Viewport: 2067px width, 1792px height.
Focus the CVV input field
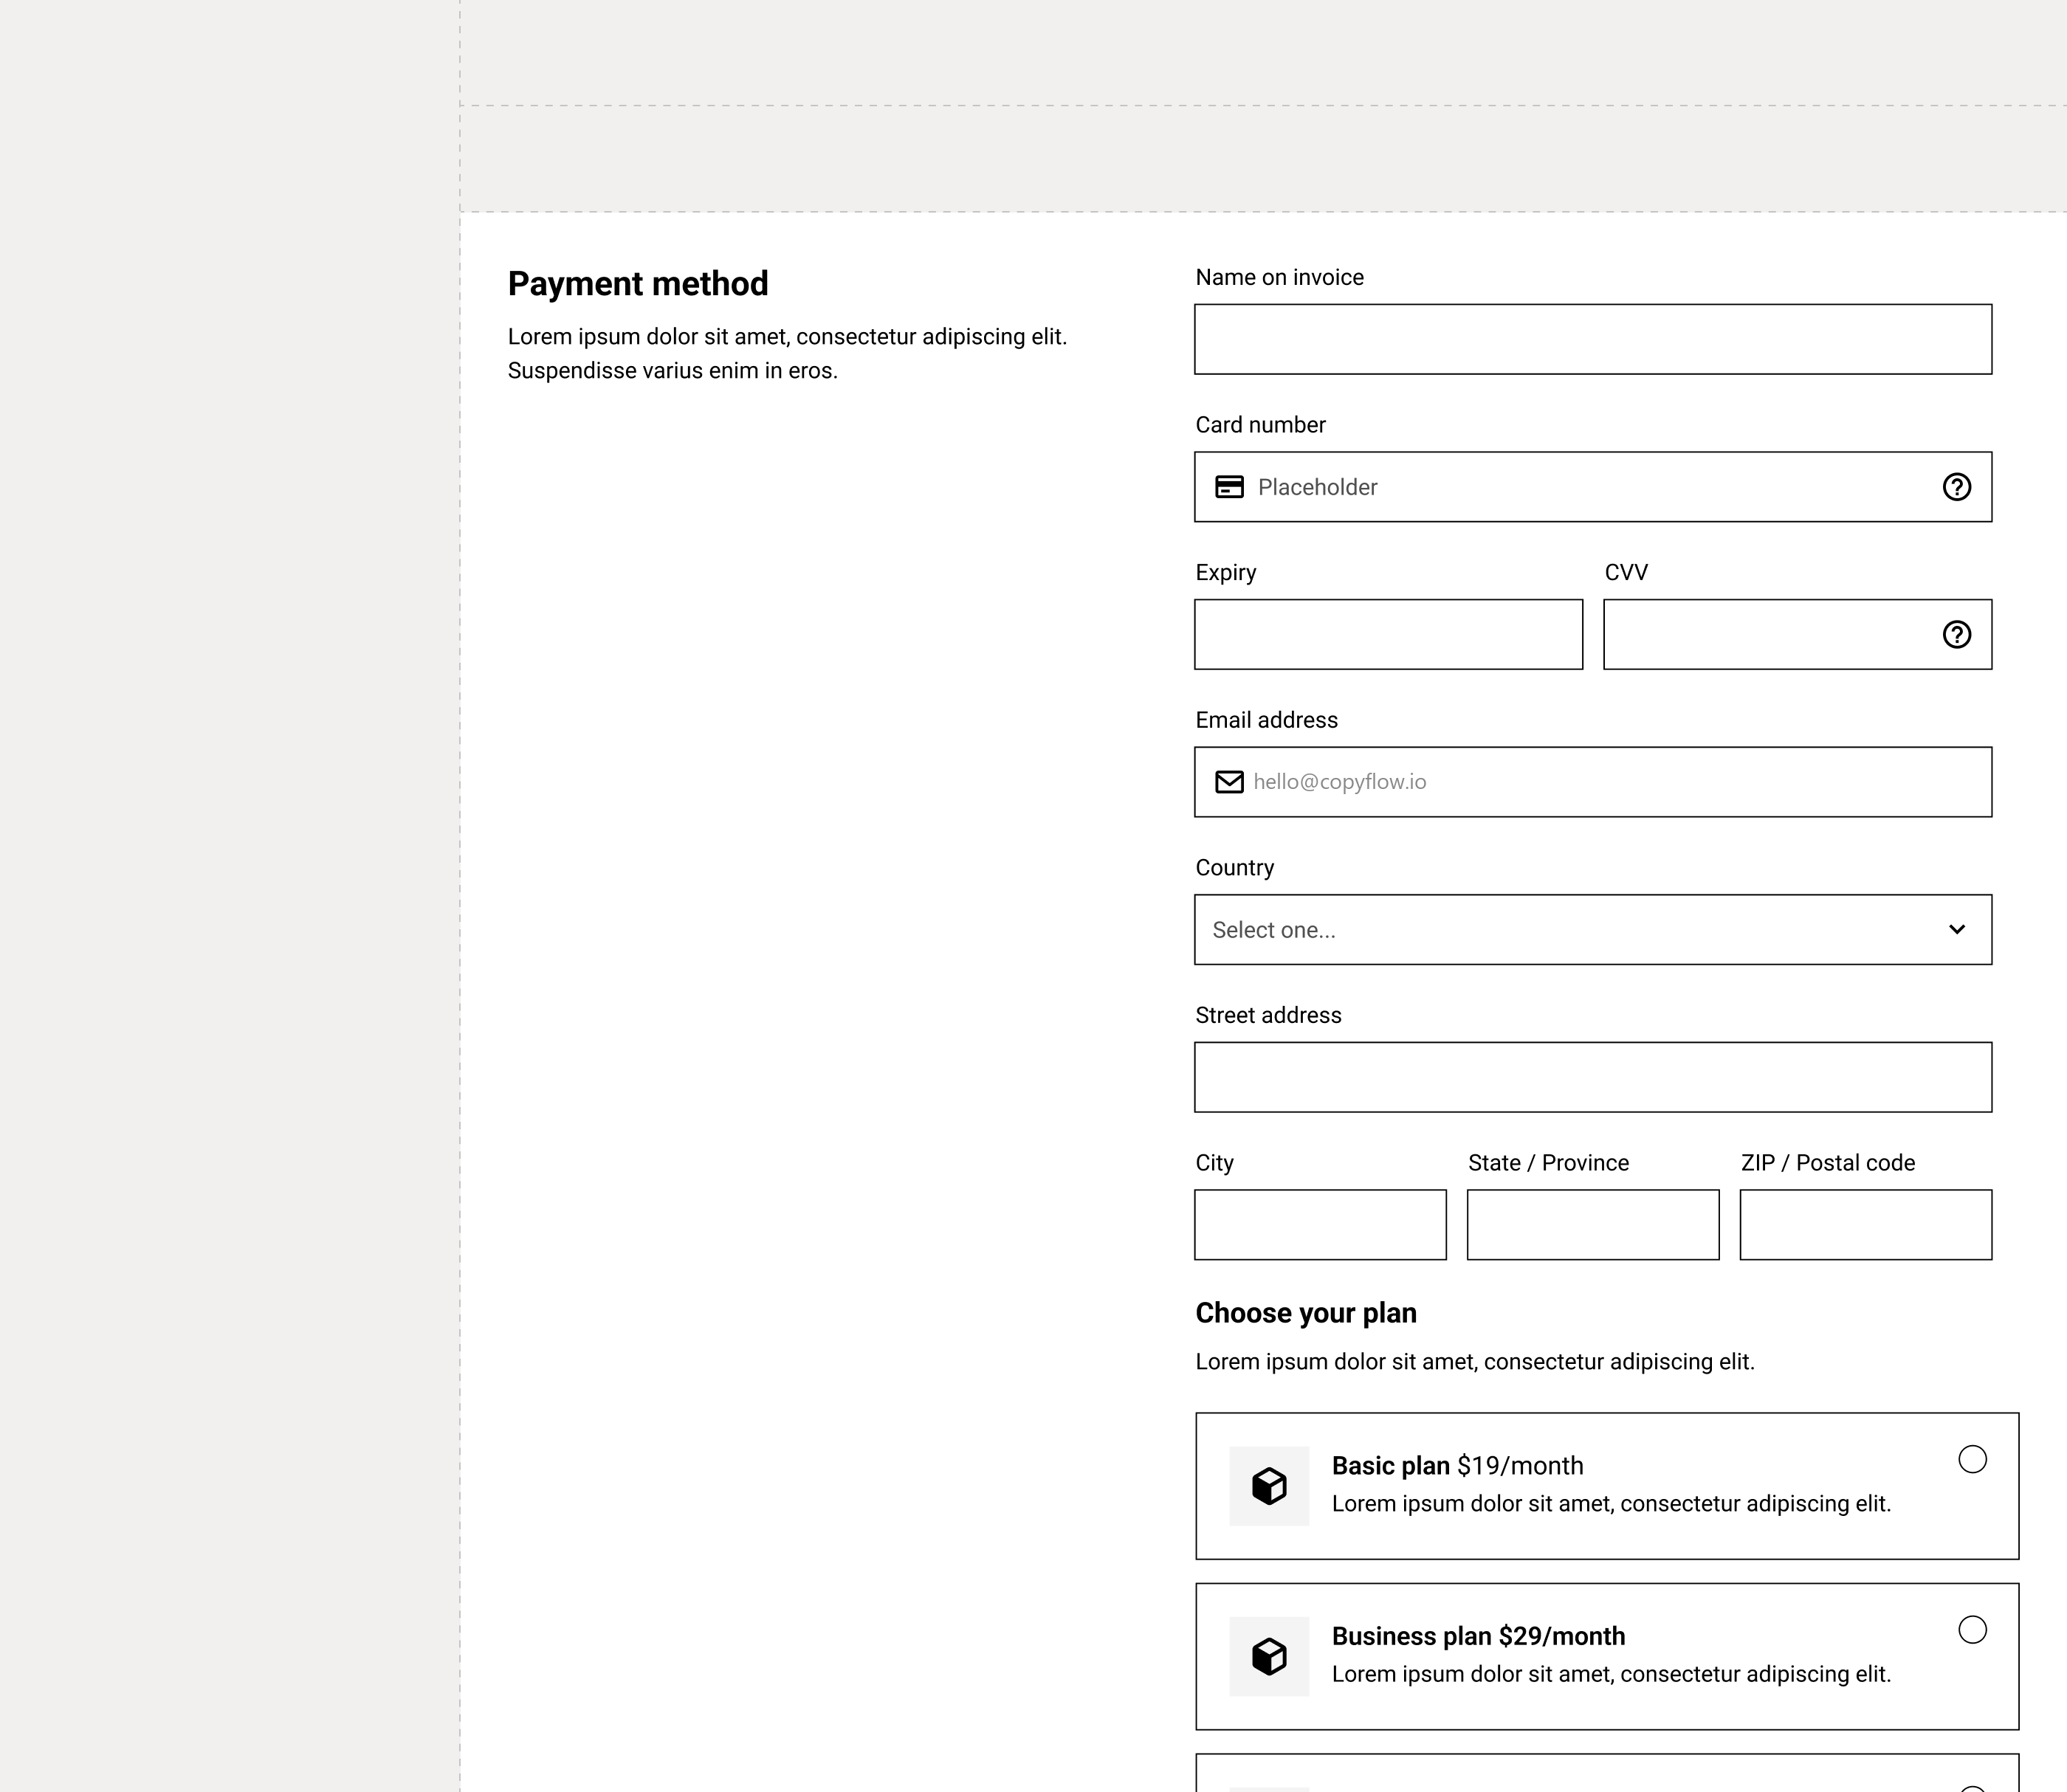click(1797, 634)
